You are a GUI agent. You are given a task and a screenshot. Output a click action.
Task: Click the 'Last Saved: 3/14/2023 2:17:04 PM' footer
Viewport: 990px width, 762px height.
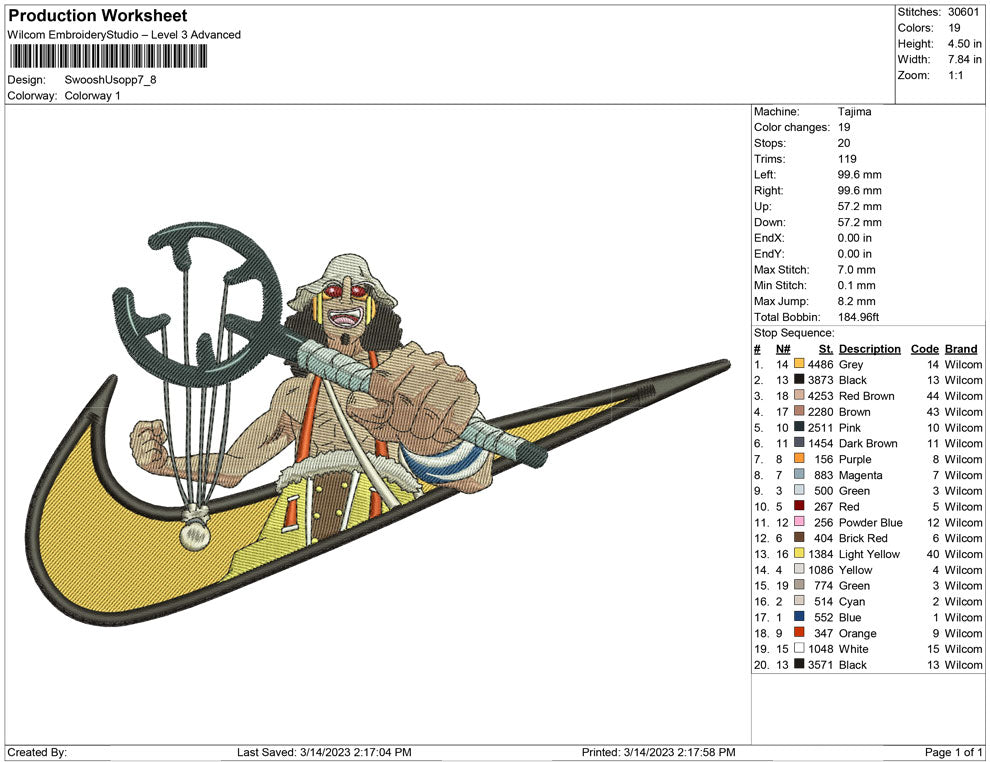coord(324,752)
